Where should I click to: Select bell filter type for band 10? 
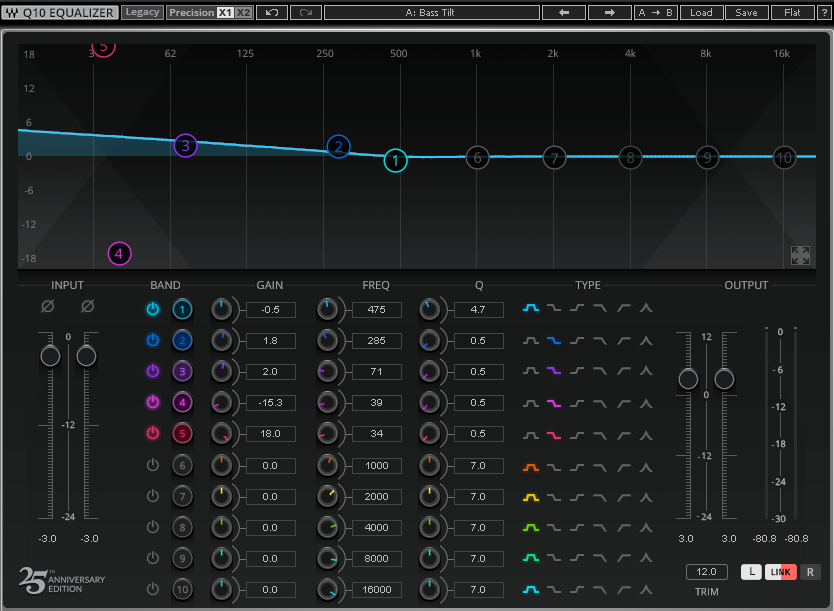tap(531, 589)
